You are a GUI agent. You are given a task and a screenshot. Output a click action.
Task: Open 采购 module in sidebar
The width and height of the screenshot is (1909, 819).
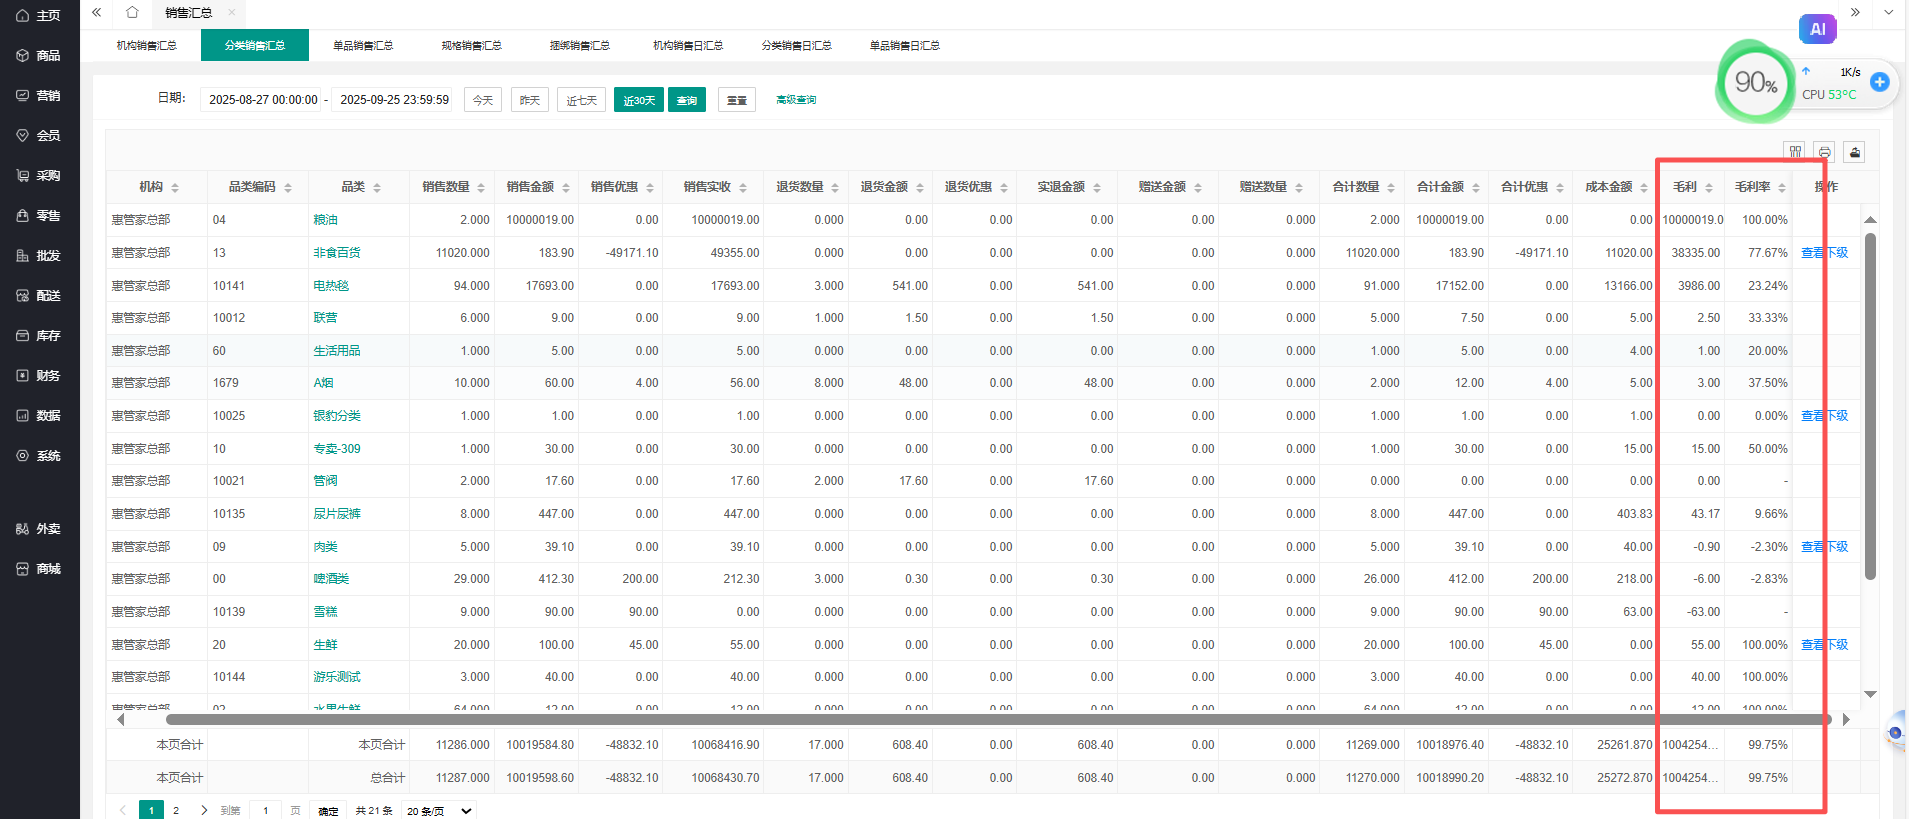[39, 176]
